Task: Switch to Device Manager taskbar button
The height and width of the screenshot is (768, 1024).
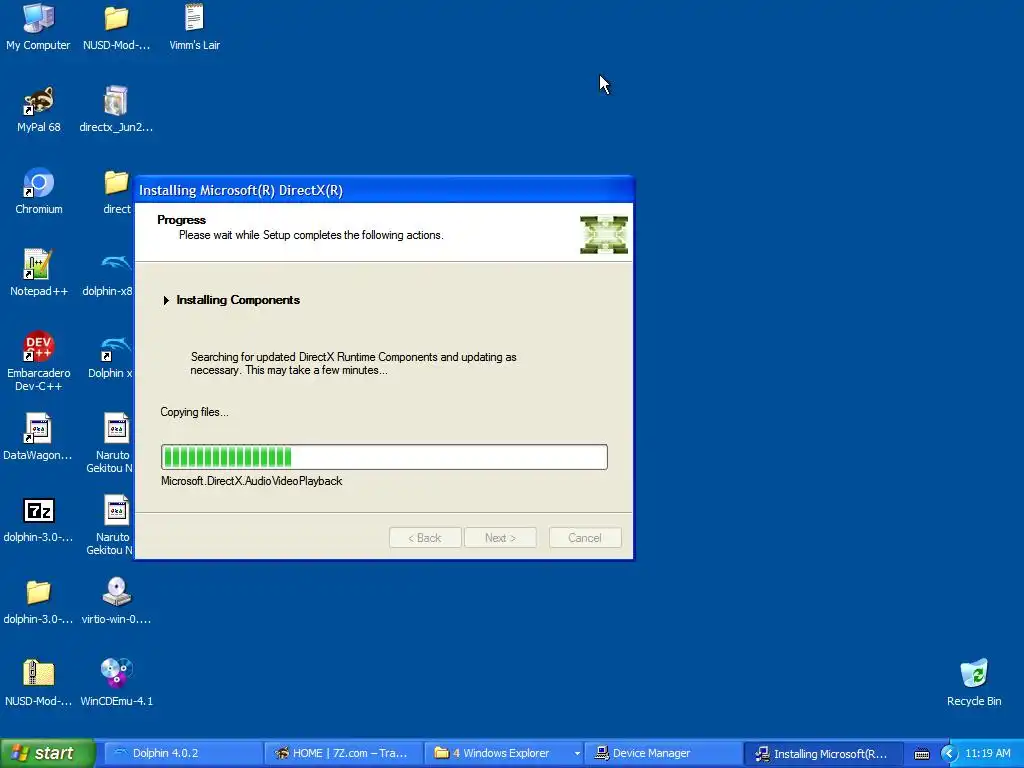Action: pos(663,754)
